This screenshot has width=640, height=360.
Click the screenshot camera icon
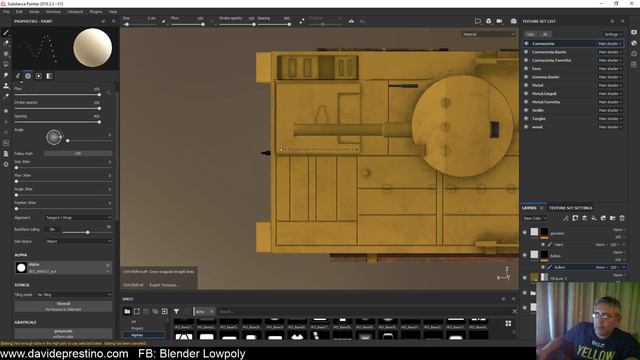click(x=513, y=21)
